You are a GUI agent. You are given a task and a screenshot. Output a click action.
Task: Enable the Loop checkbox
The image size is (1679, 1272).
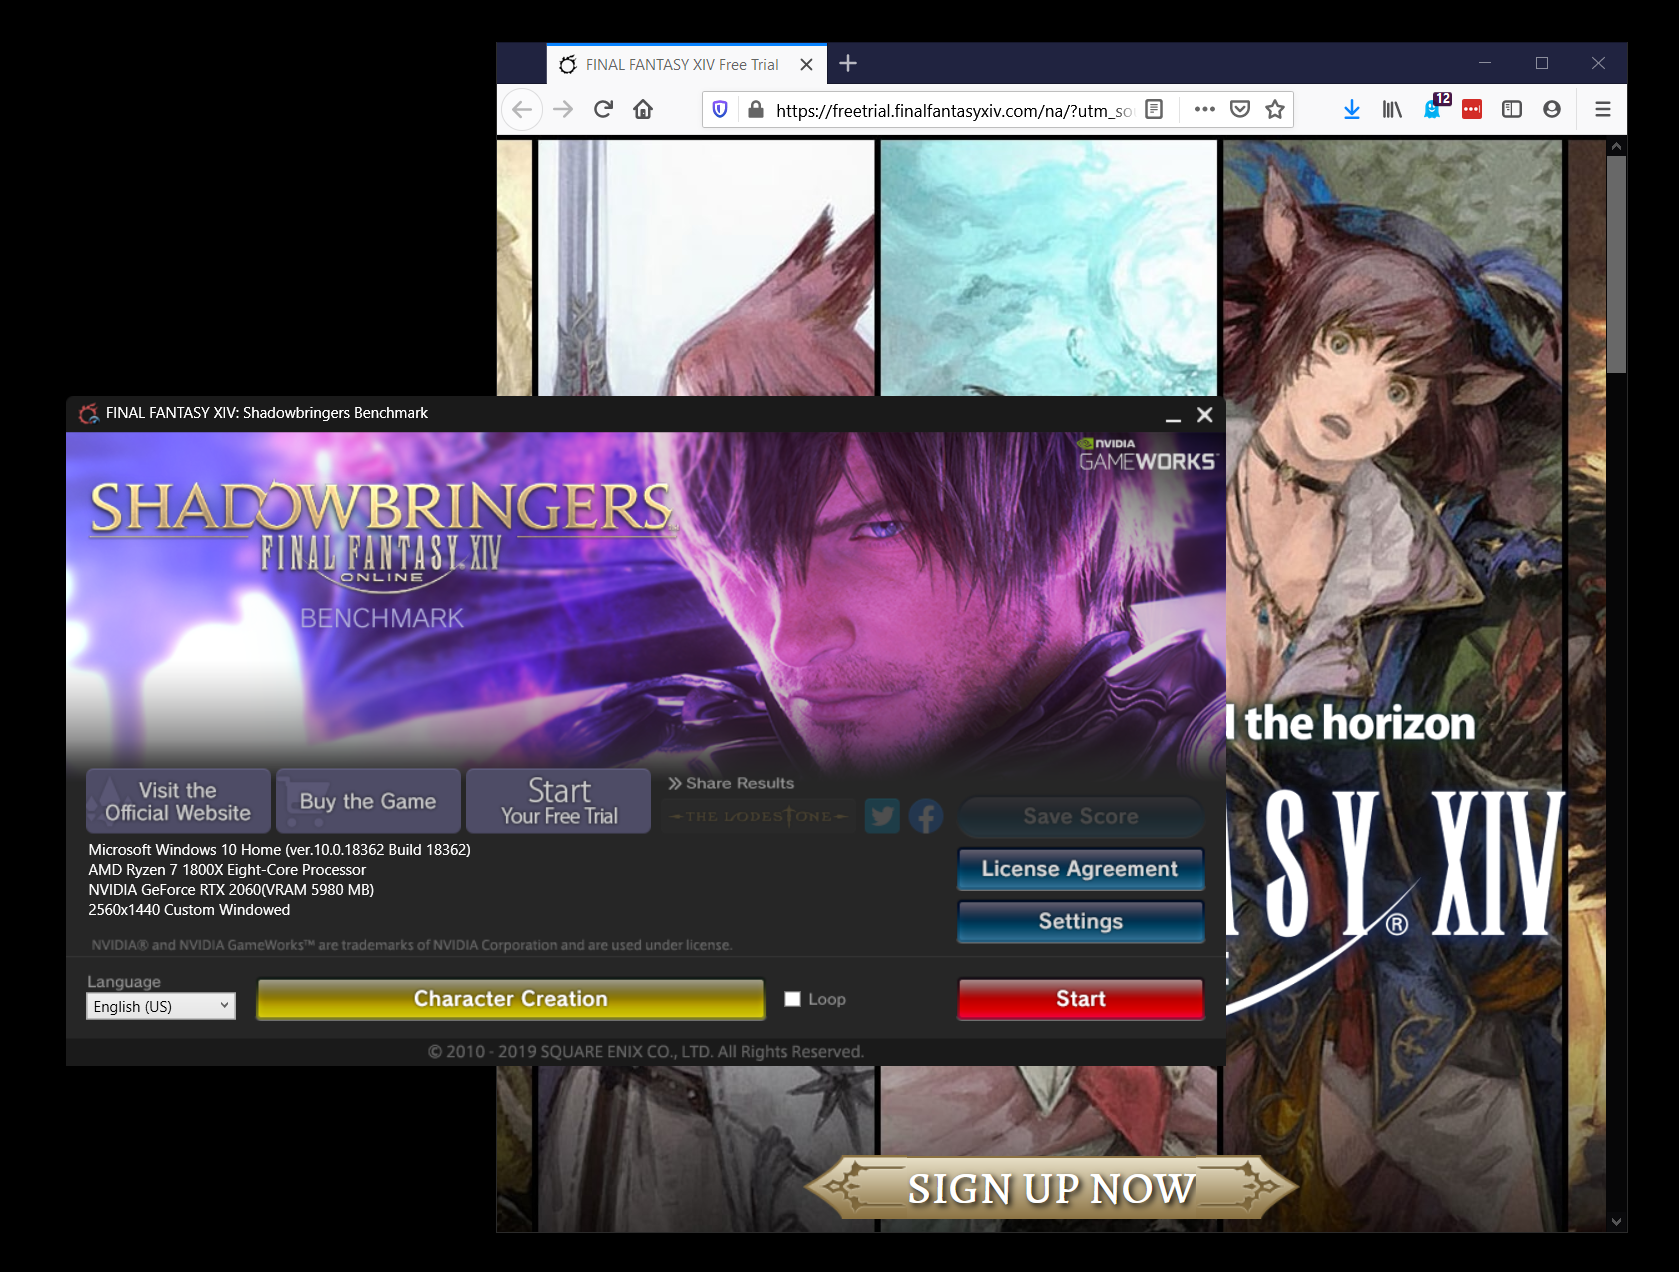coord(793,999)
